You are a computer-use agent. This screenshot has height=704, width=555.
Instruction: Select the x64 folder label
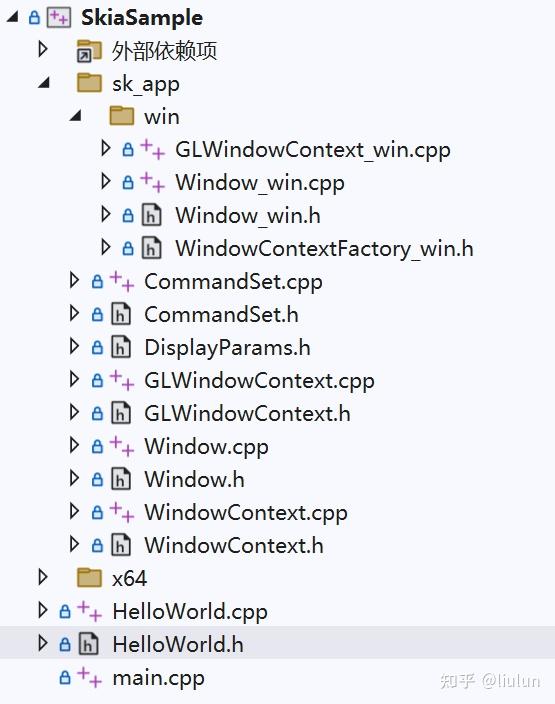129,579
